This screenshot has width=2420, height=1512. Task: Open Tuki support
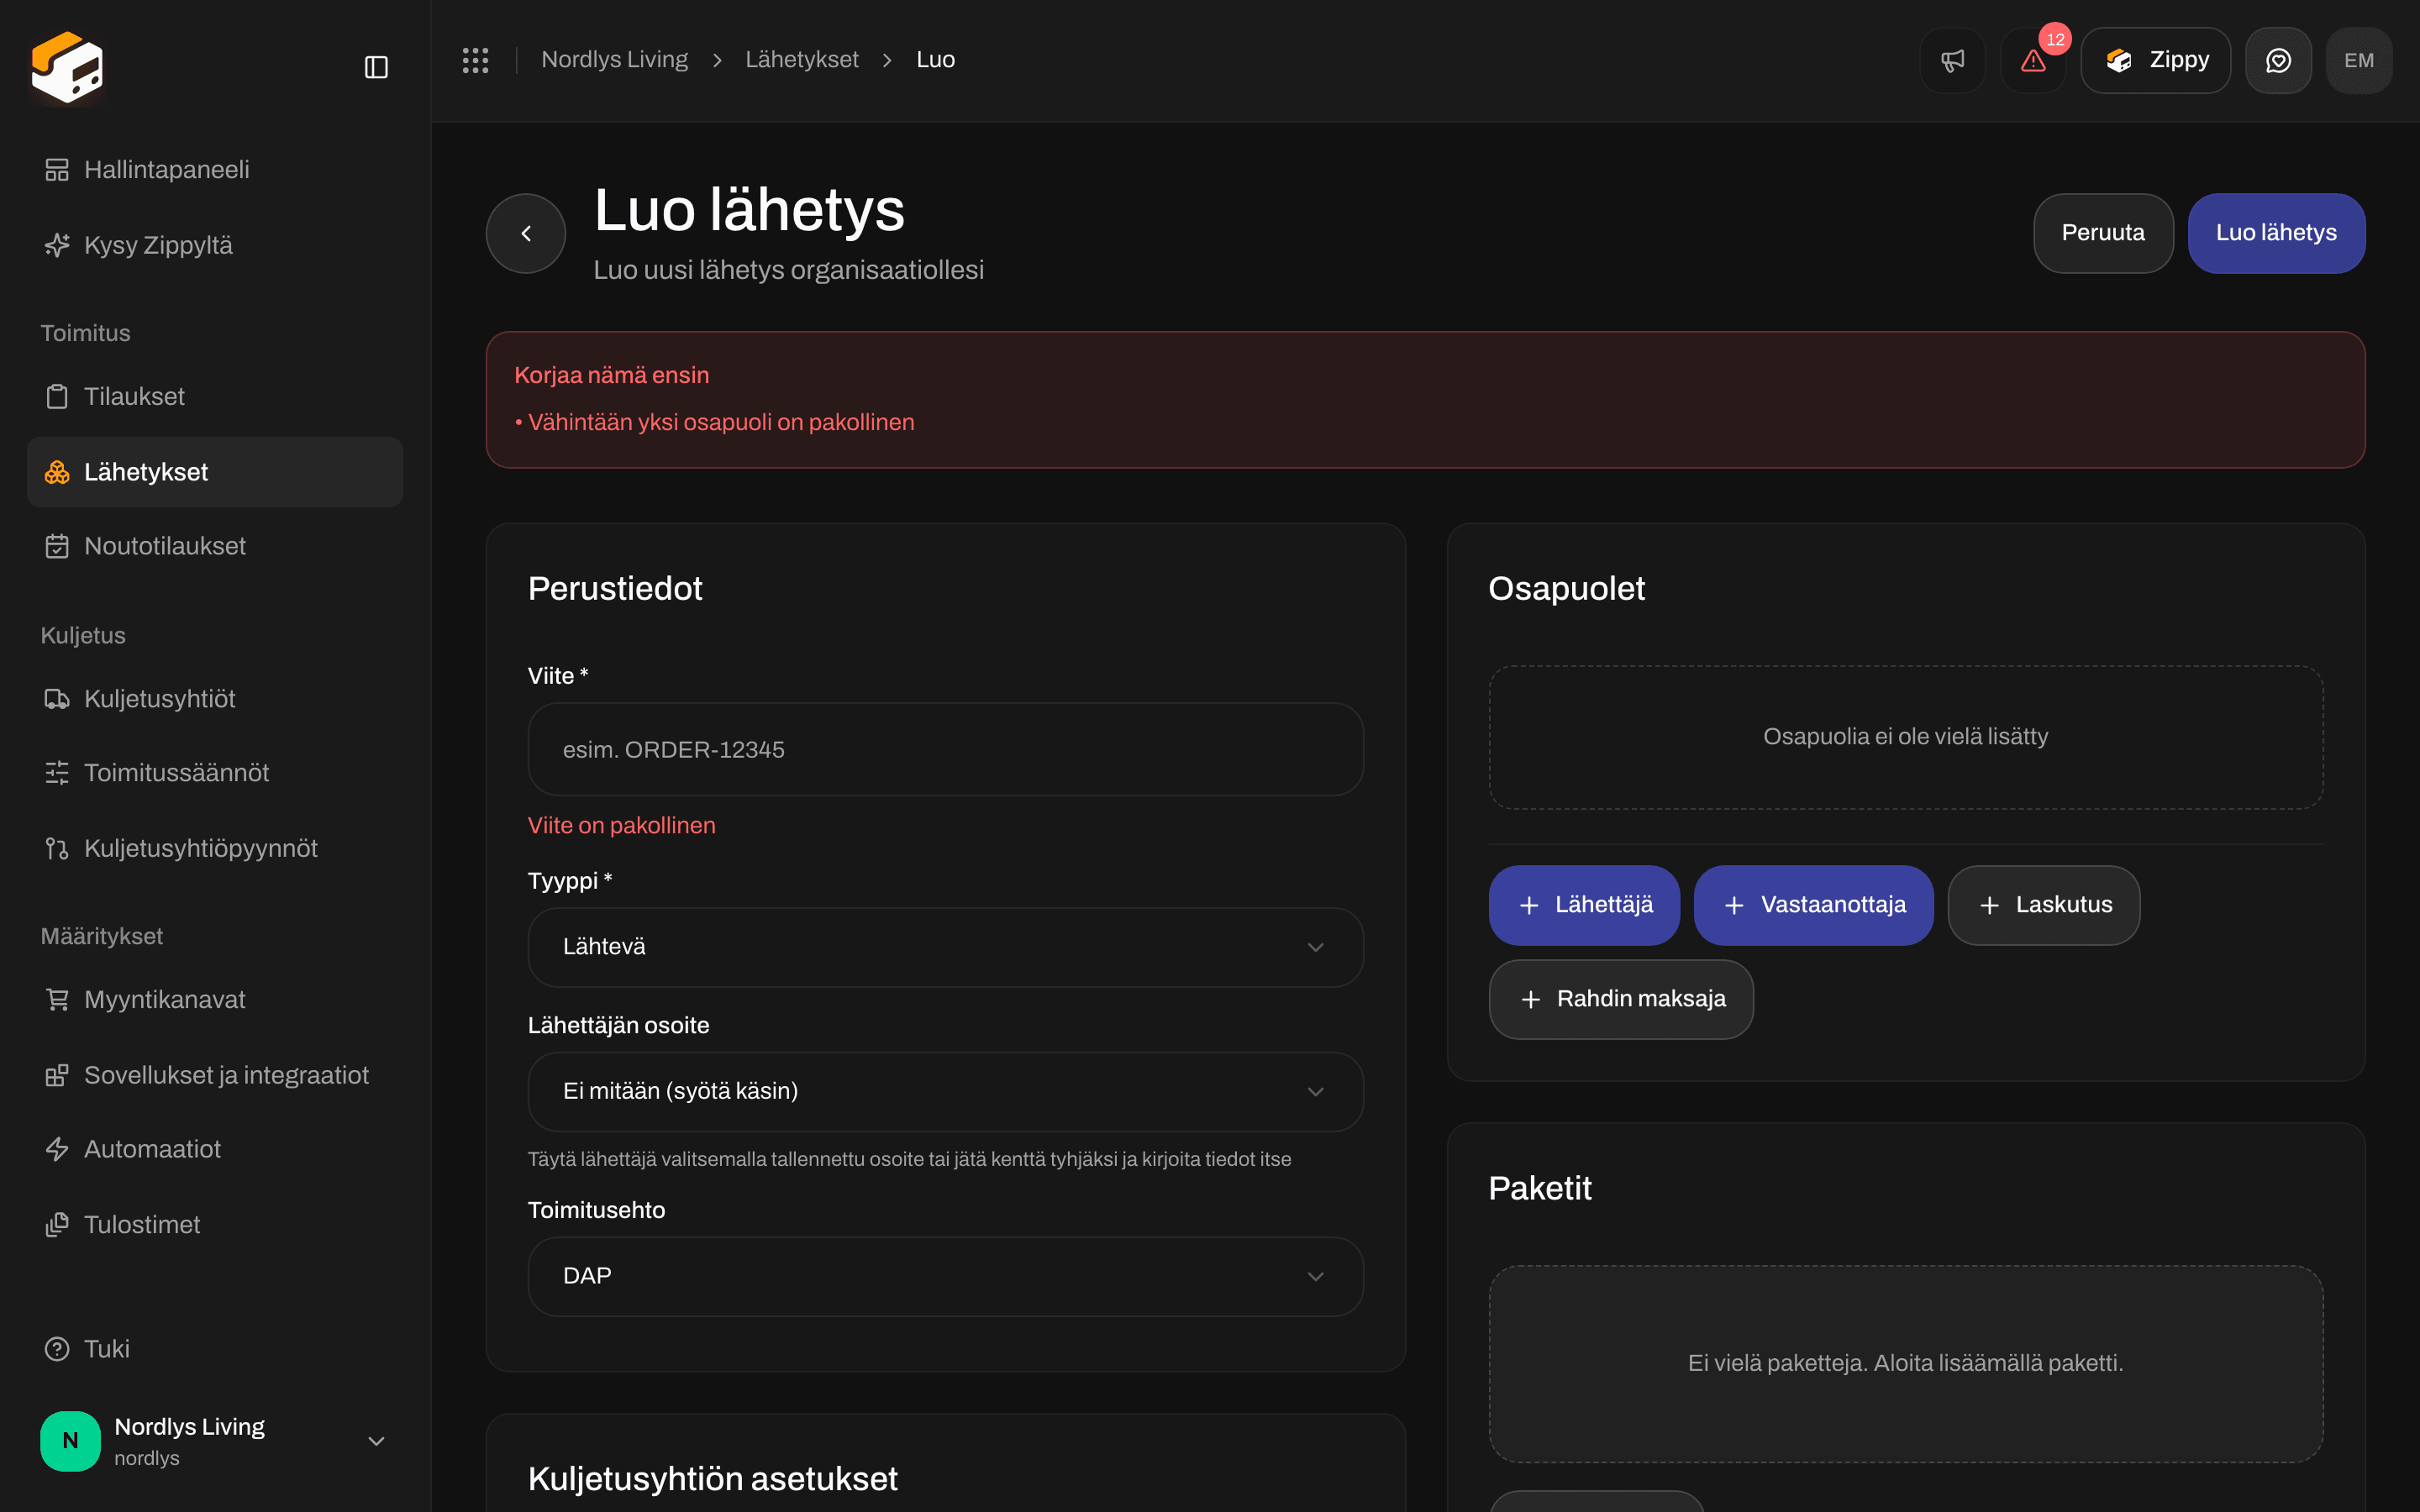click(x=215, y=1349)
